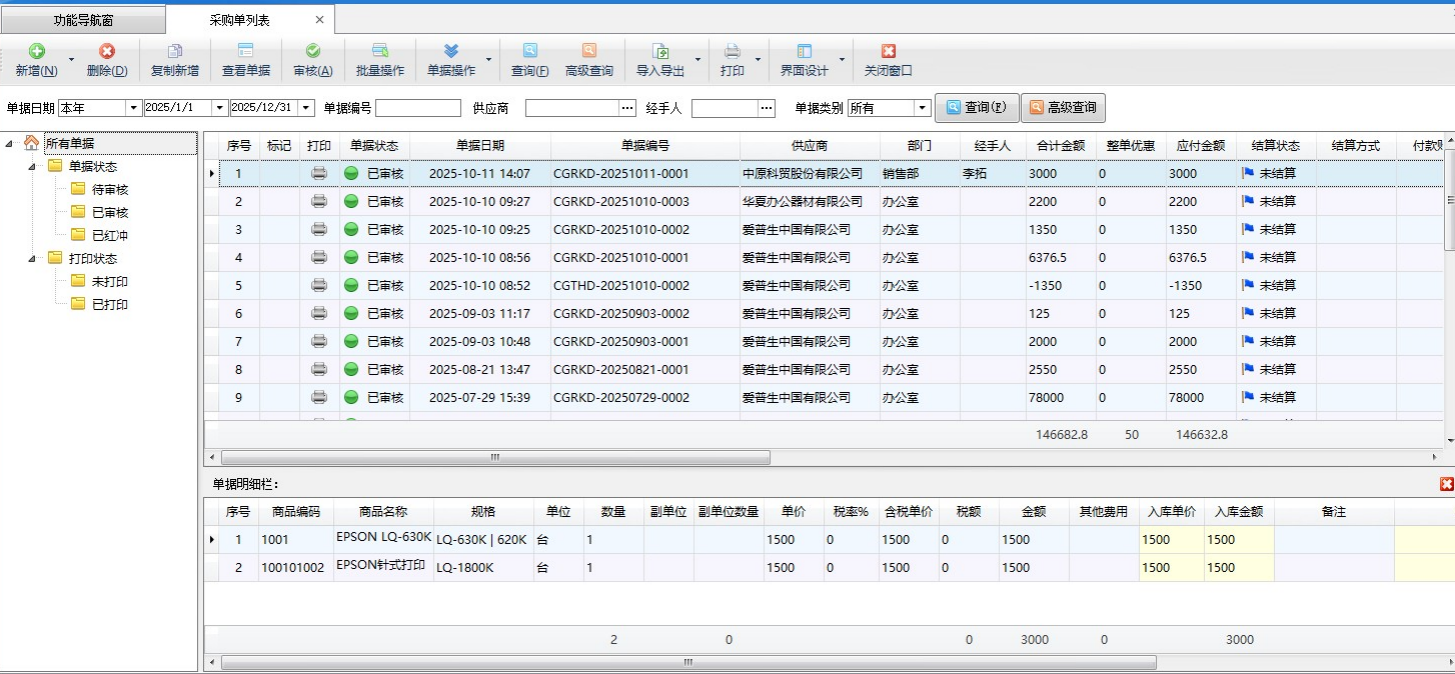Click printer icon in row 1
Viewport: 1455px width, 674px height.
click(319, 173)
